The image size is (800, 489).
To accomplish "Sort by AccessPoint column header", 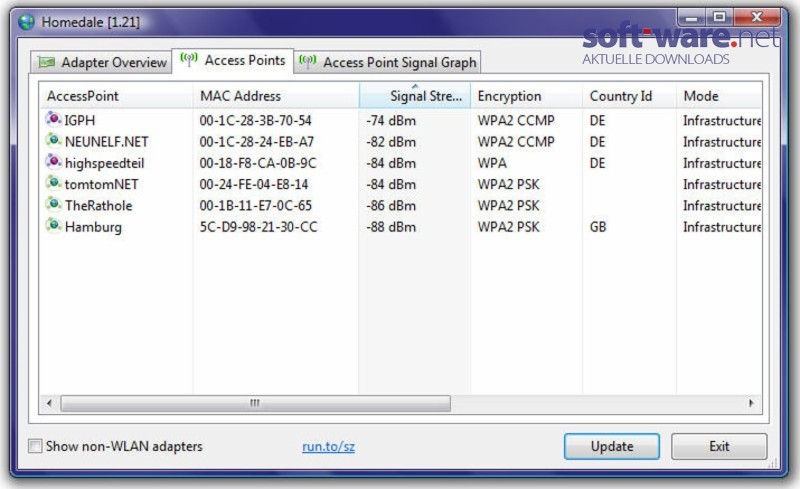I will (116, 95).
